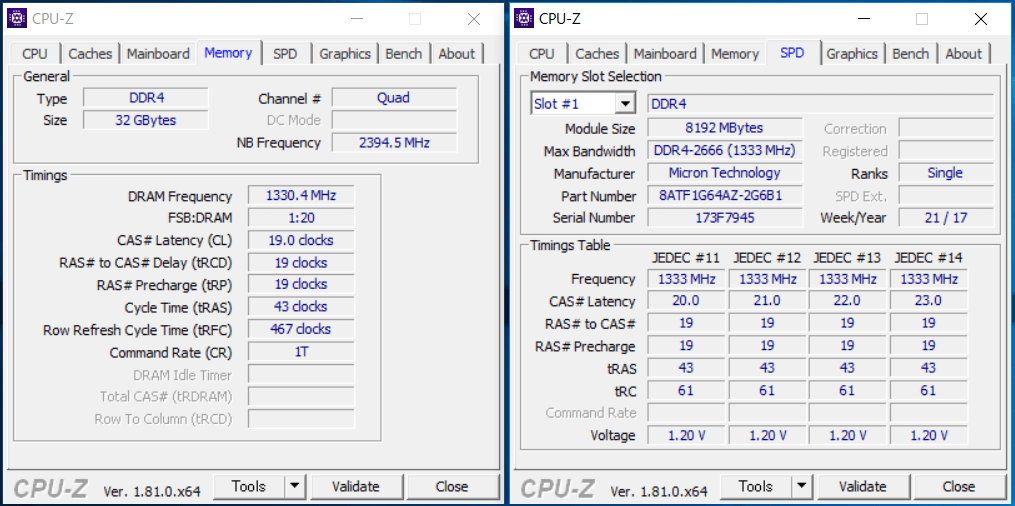1015x506 pixels.
Task: Click DRAM Frequency value 1330.4 MHz
Action: pyautogui.click(x=301, y=195)
